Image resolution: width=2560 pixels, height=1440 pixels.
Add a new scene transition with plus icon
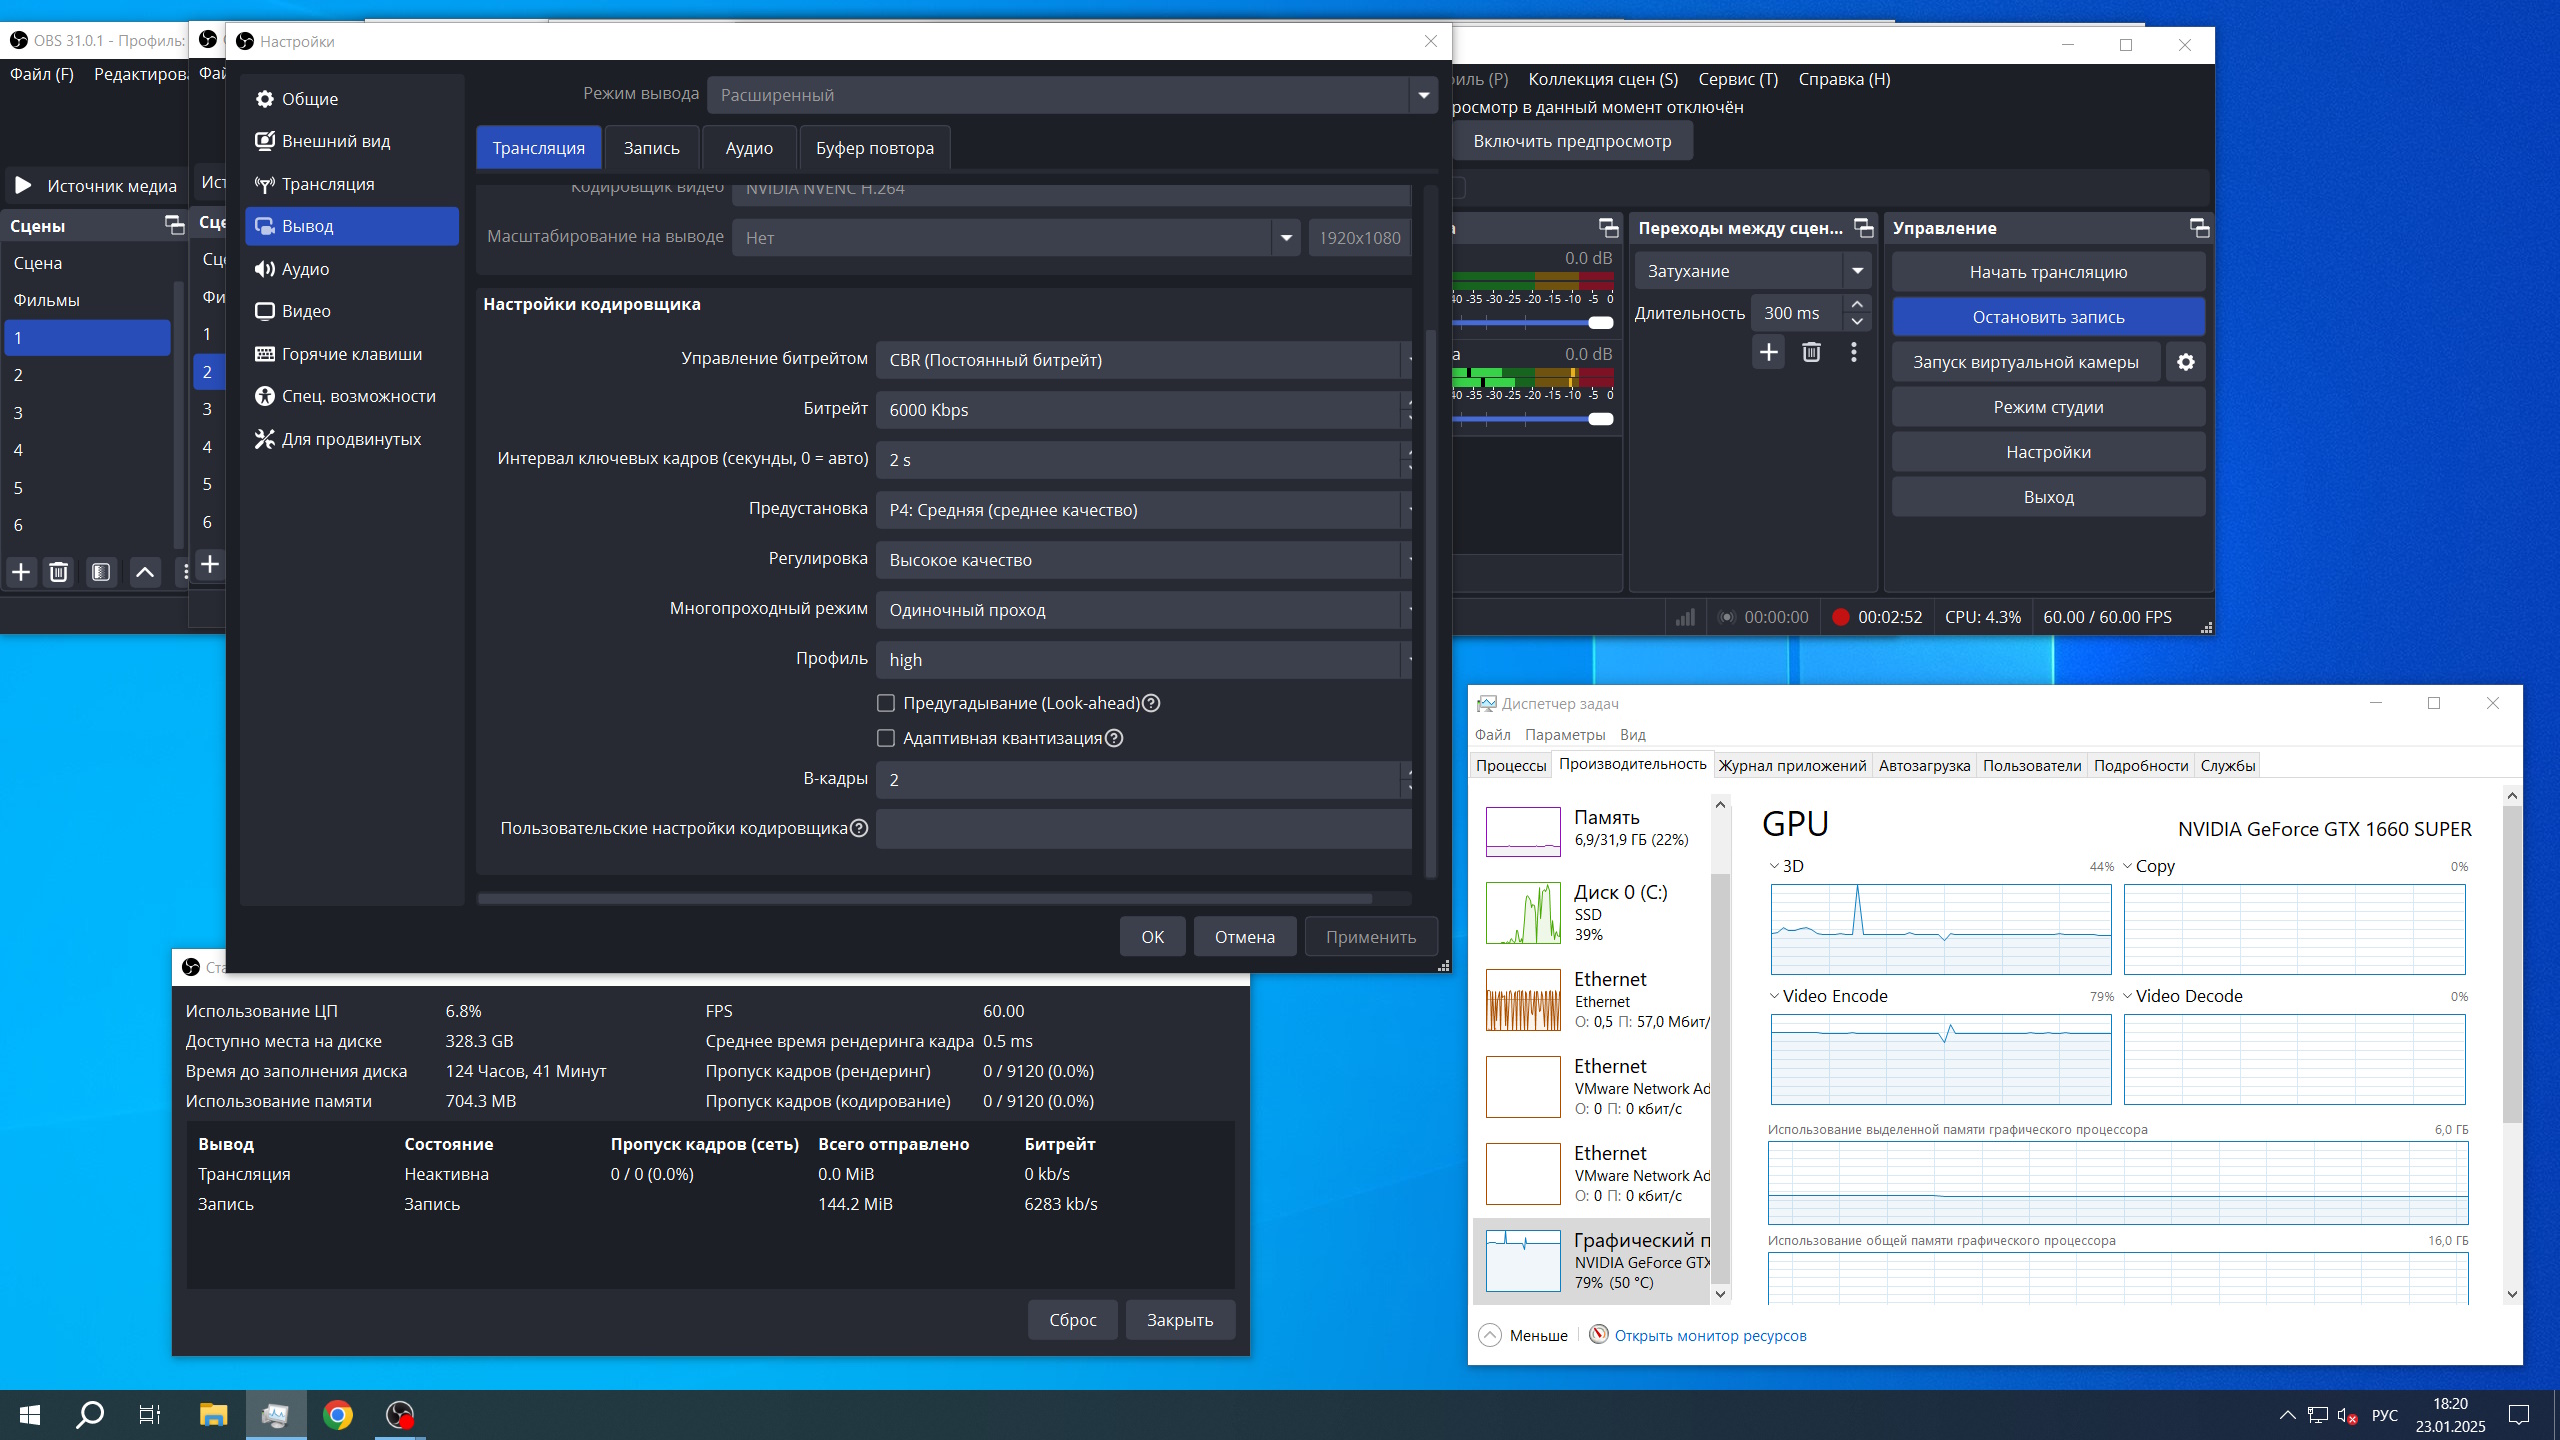[1768, 352]
